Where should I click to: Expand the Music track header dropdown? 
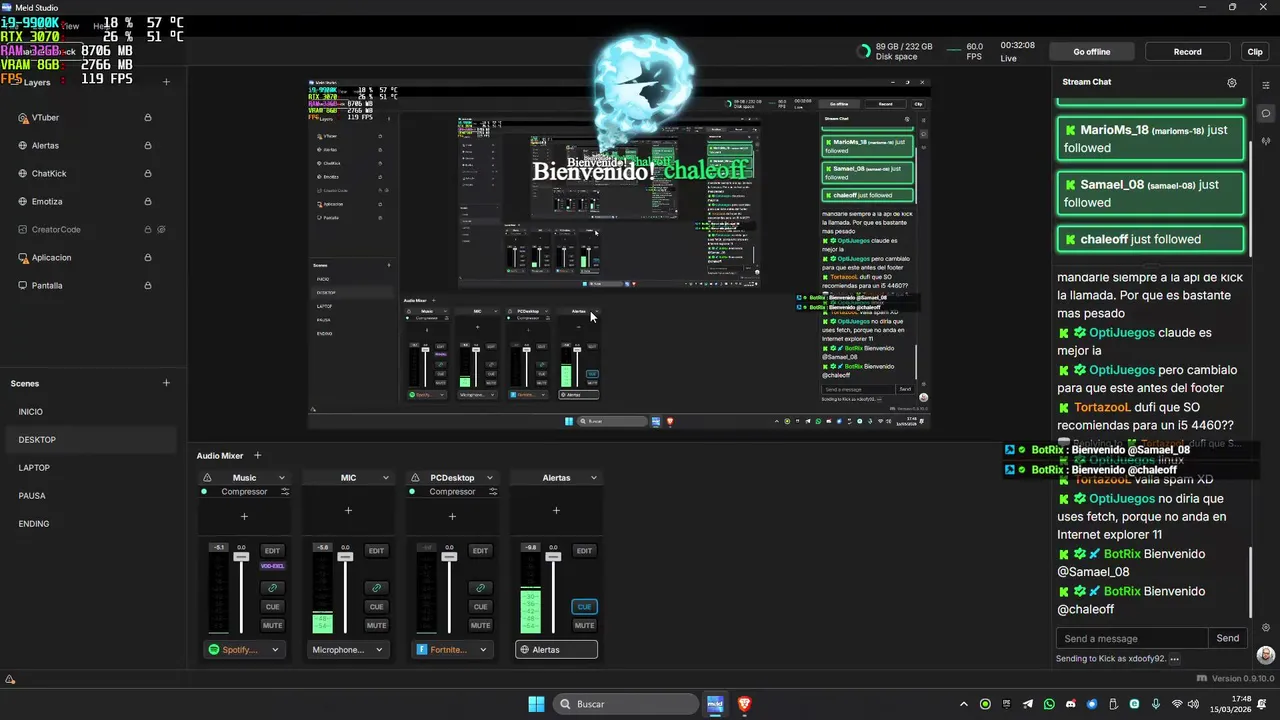(282, 478)
